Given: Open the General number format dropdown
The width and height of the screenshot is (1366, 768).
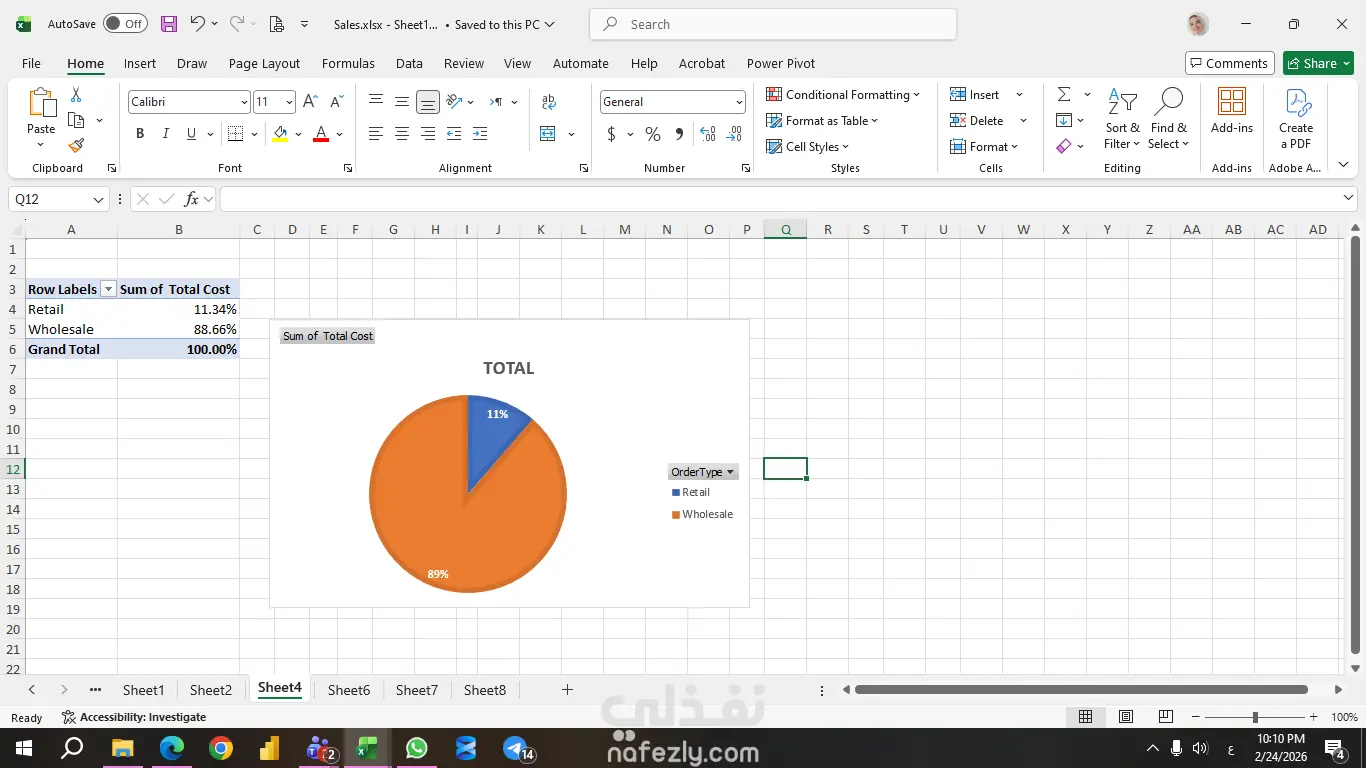Looking at the screenshot, I should tap(739, 102).
